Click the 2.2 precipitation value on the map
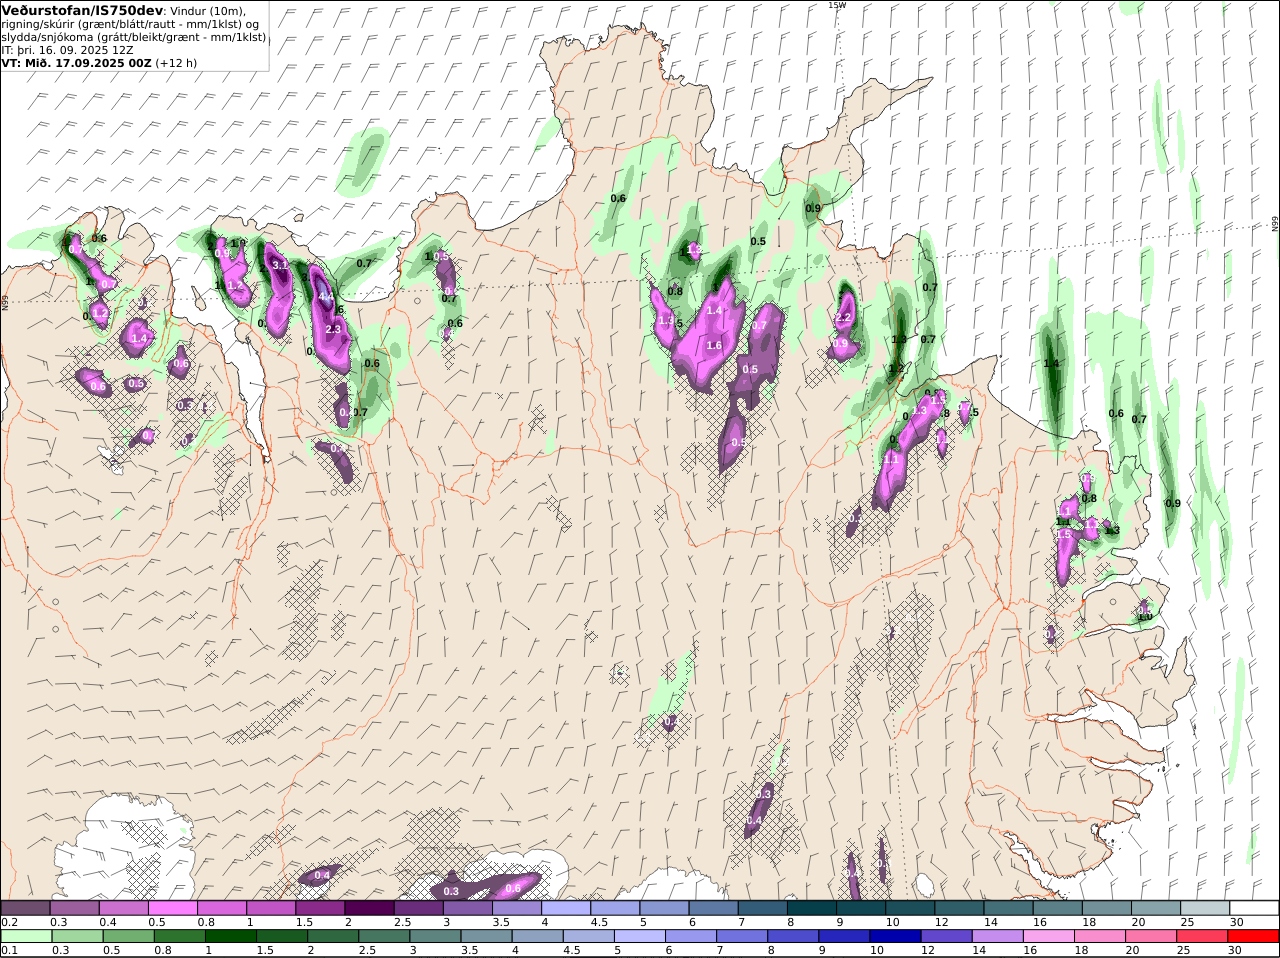This screenshot has width=1280, height=958. [843, 318]
